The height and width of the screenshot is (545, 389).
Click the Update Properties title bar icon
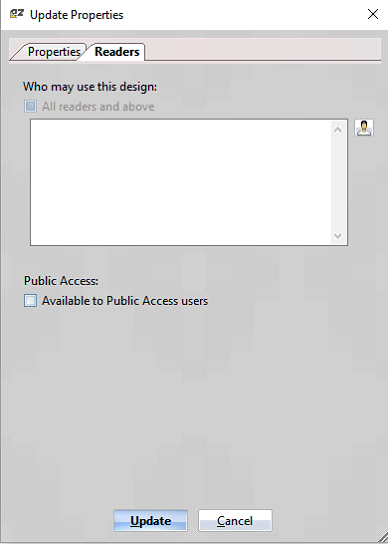click(17, 14)
